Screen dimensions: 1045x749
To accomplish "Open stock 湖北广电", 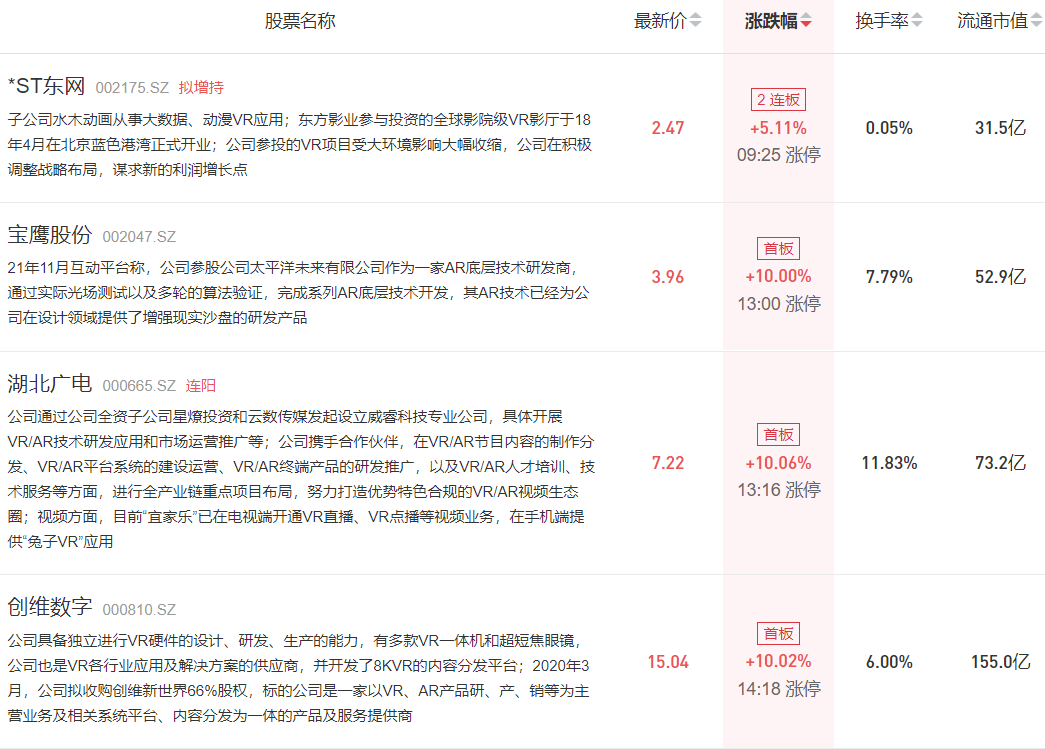I will (x=50, y=384).
